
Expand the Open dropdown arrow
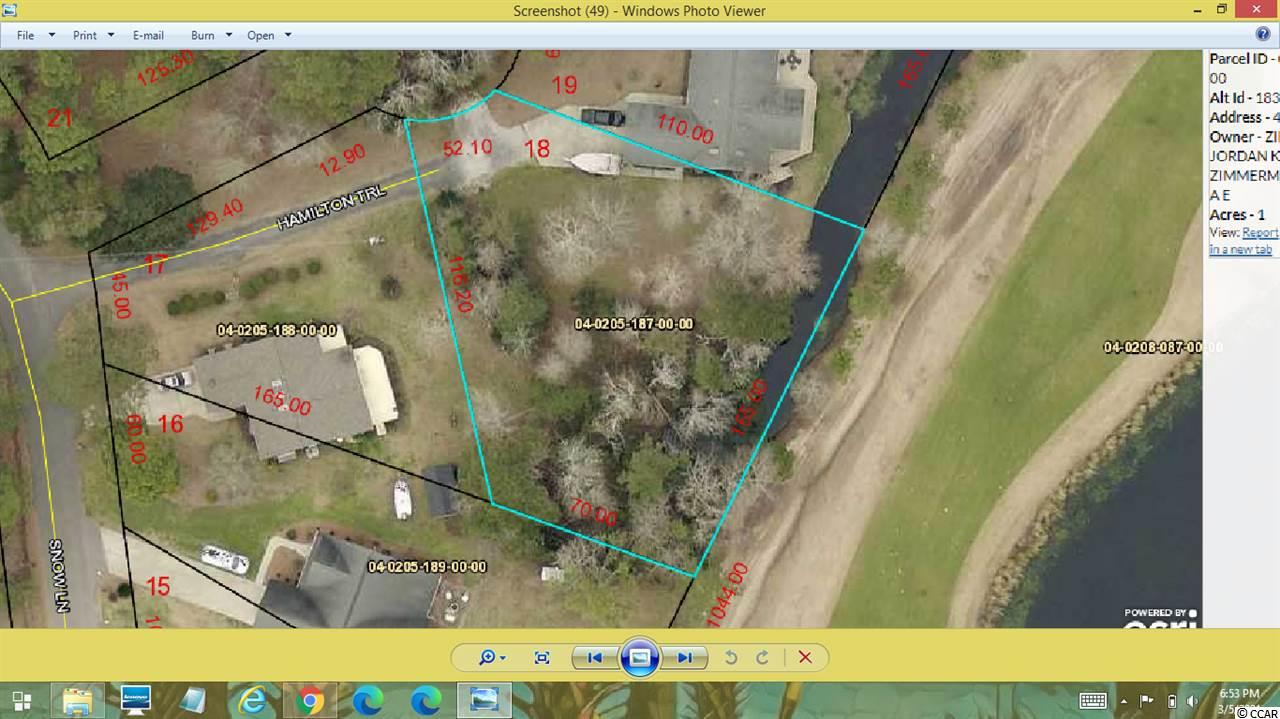[x=288, y=35]
